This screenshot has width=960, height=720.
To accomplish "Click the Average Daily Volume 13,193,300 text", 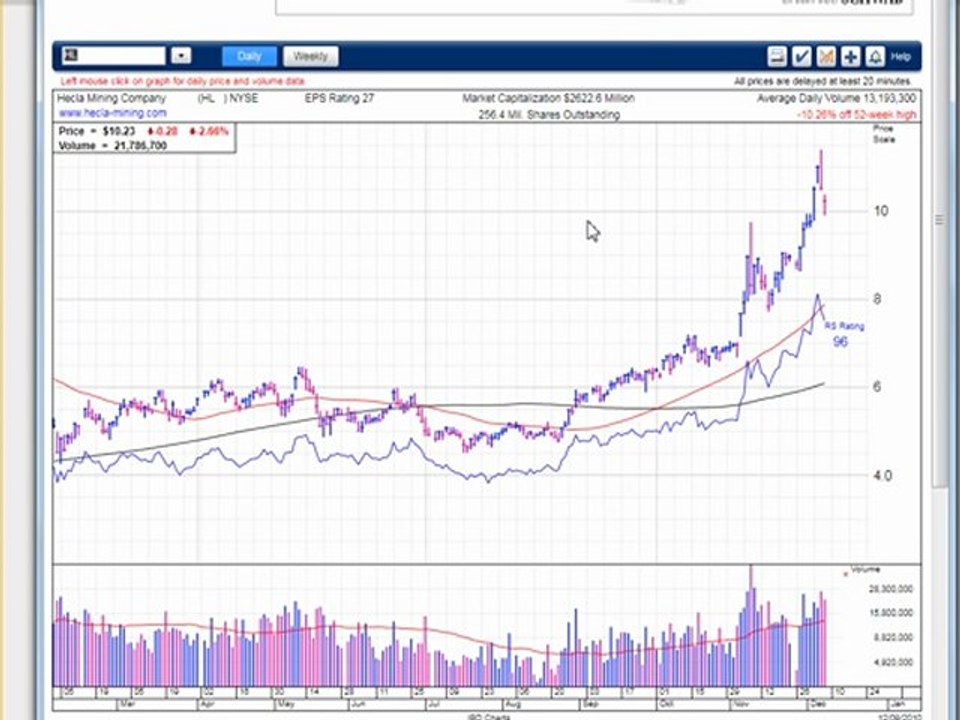I will [836, 99].
